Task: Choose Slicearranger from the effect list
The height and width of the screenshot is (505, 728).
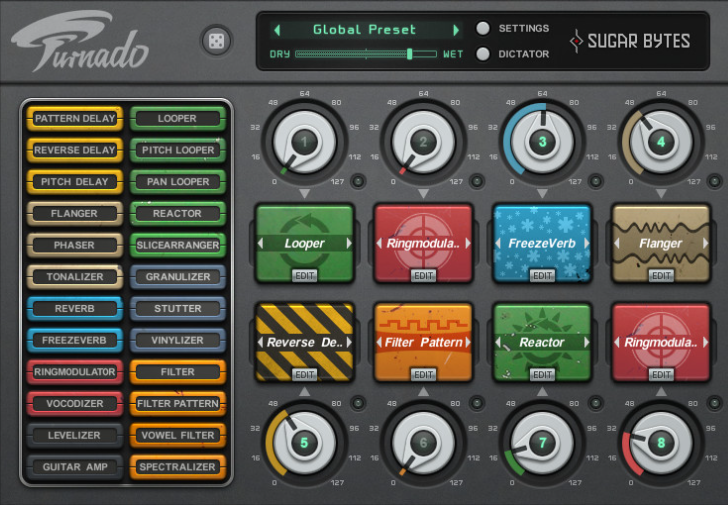Action: point(178,245)
